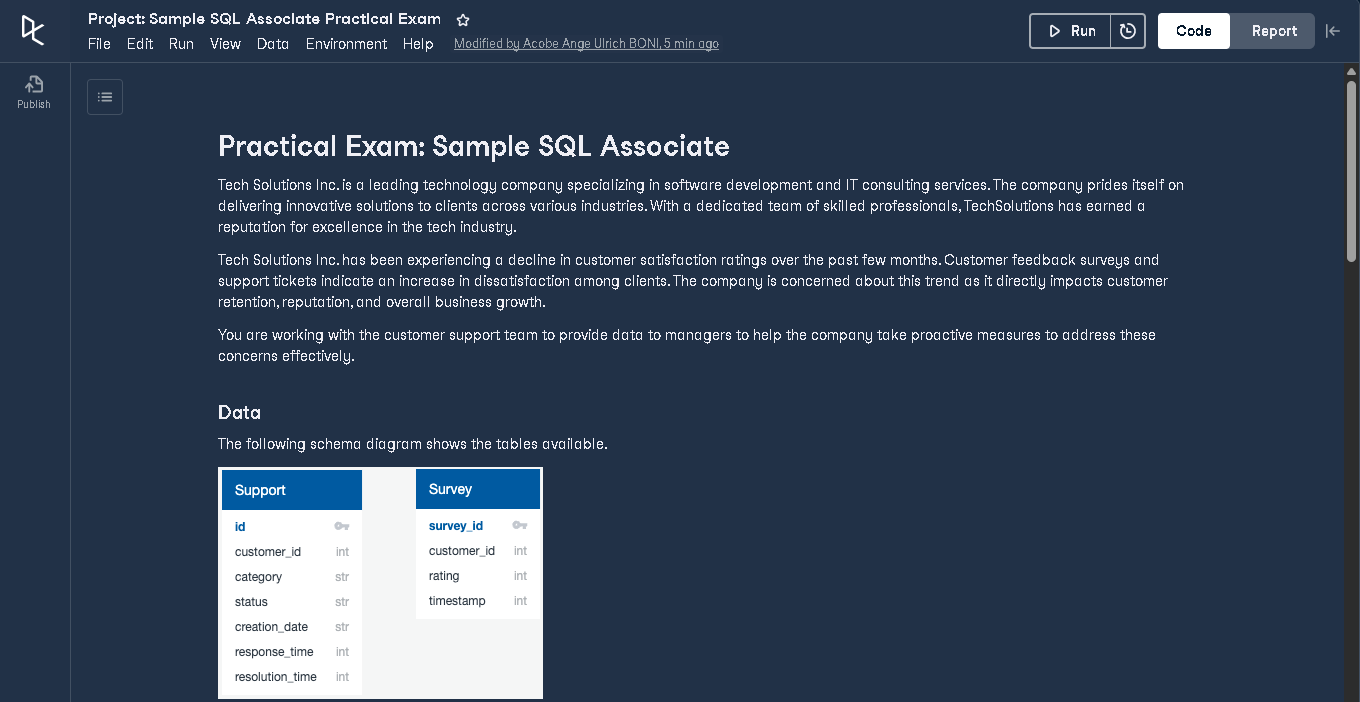1360x702 pixels.
Task: Toggle the Survey table header selection
Action: [477, 489]
